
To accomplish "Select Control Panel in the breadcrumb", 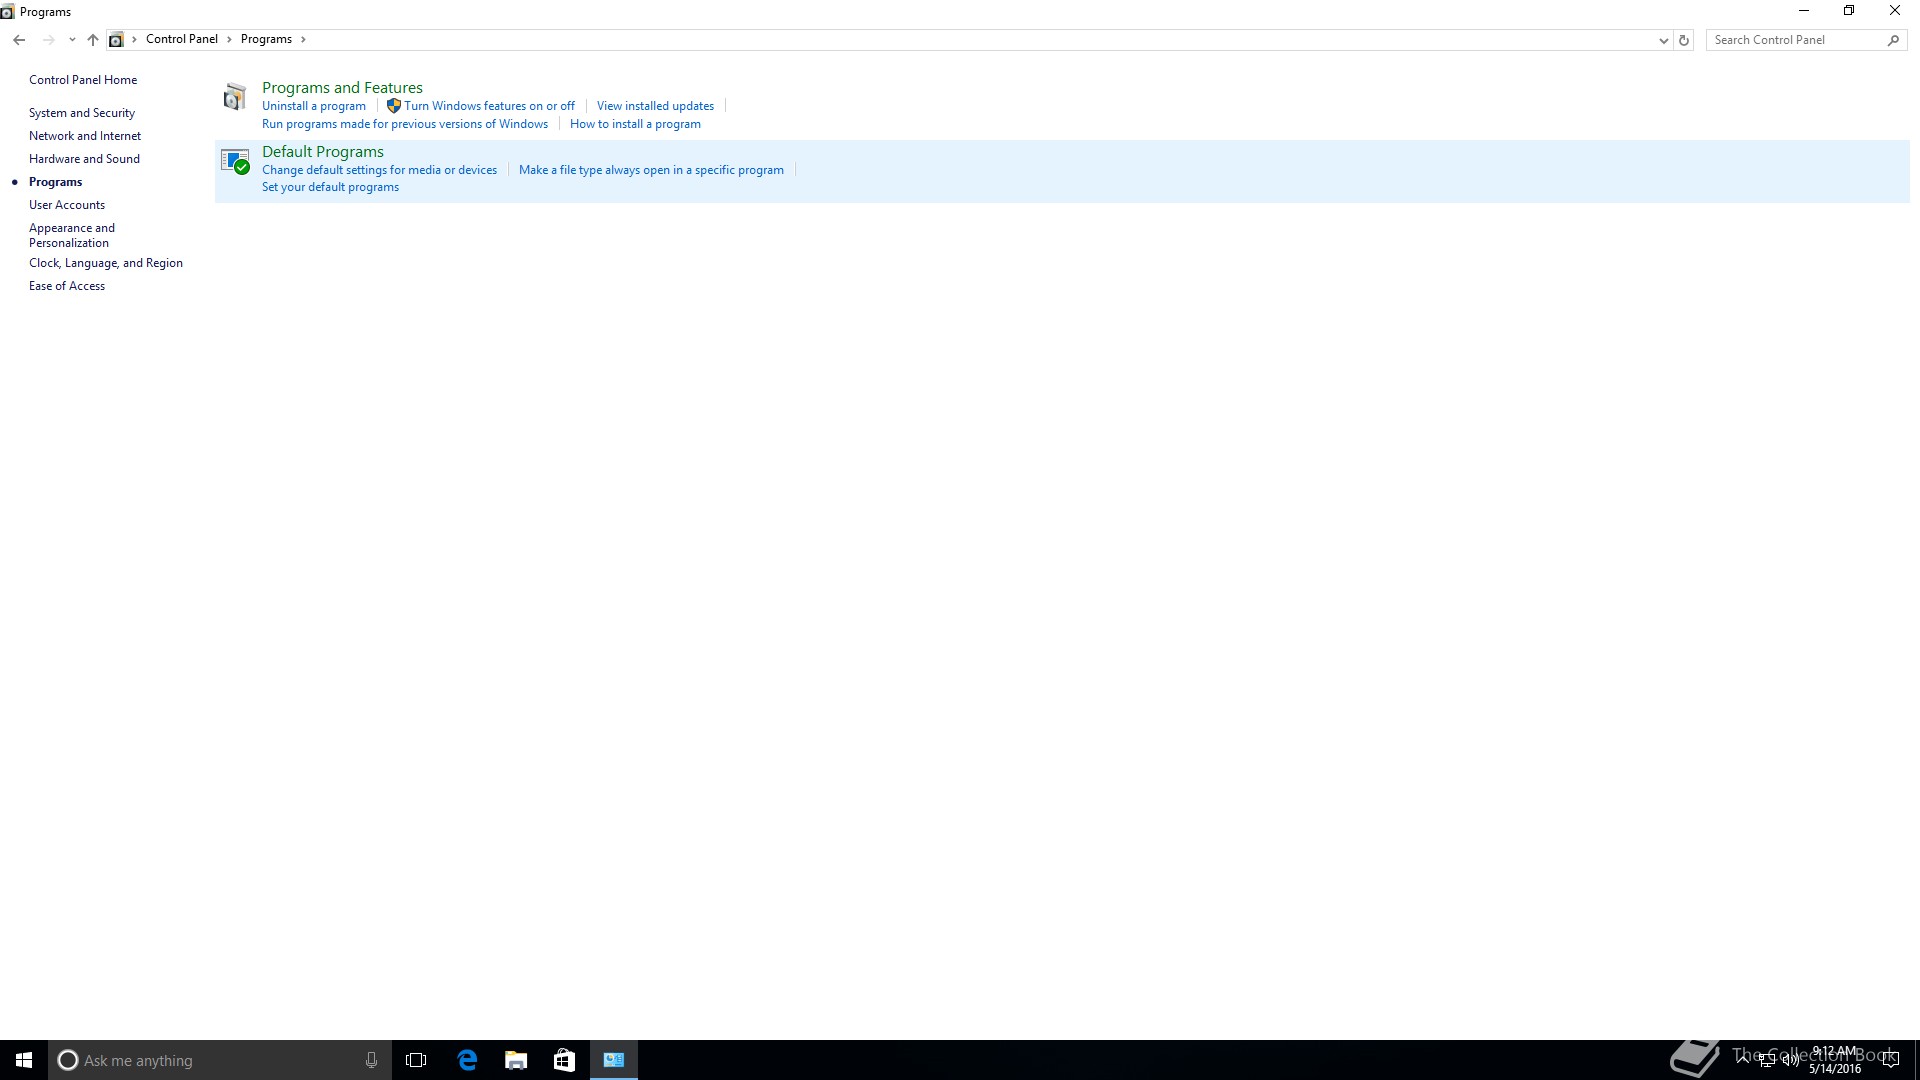I will tap(181, 39).
